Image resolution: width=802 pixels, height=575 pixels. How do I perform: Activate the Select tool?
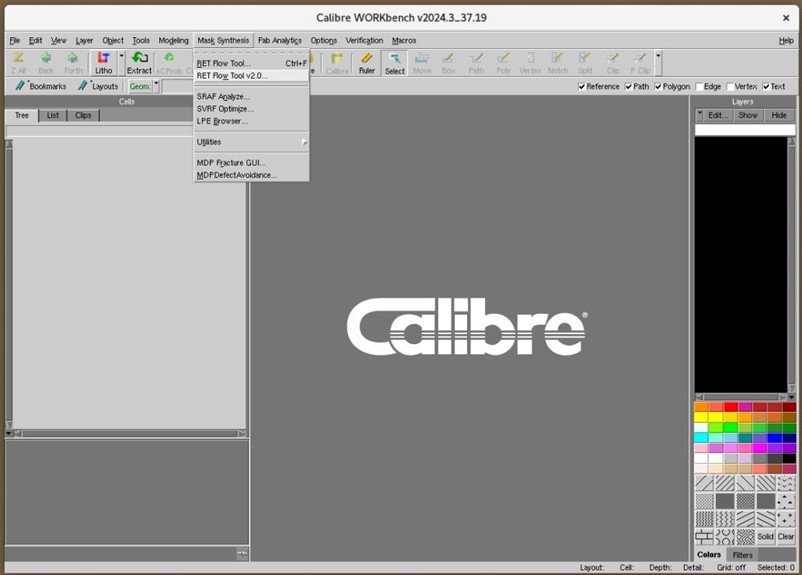tap(394, 63)
